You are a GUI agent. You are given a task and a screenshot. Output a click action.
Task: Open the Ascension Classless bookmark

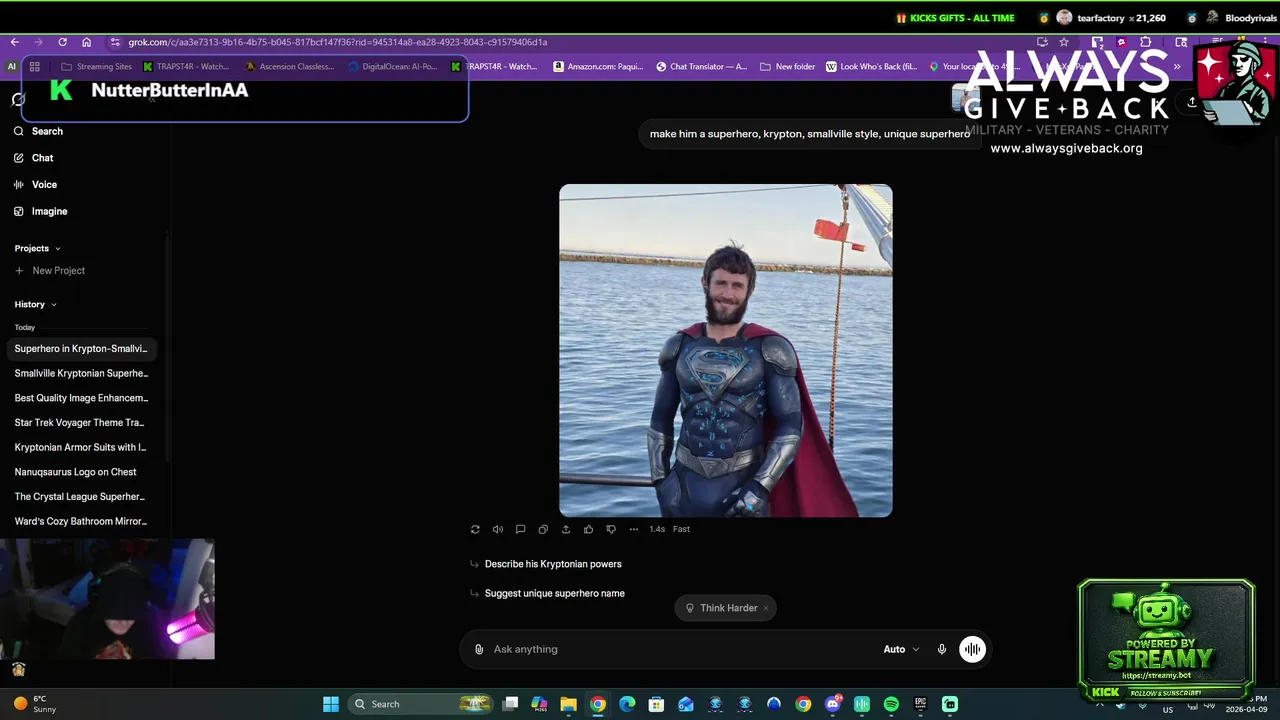point(290,67)
